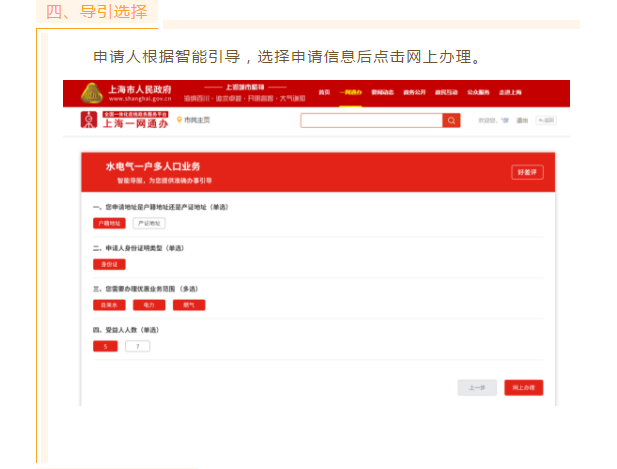Toggle 自来水 service option
The height and width of the screenshot is (469, 617).
[x=108, y=305]
